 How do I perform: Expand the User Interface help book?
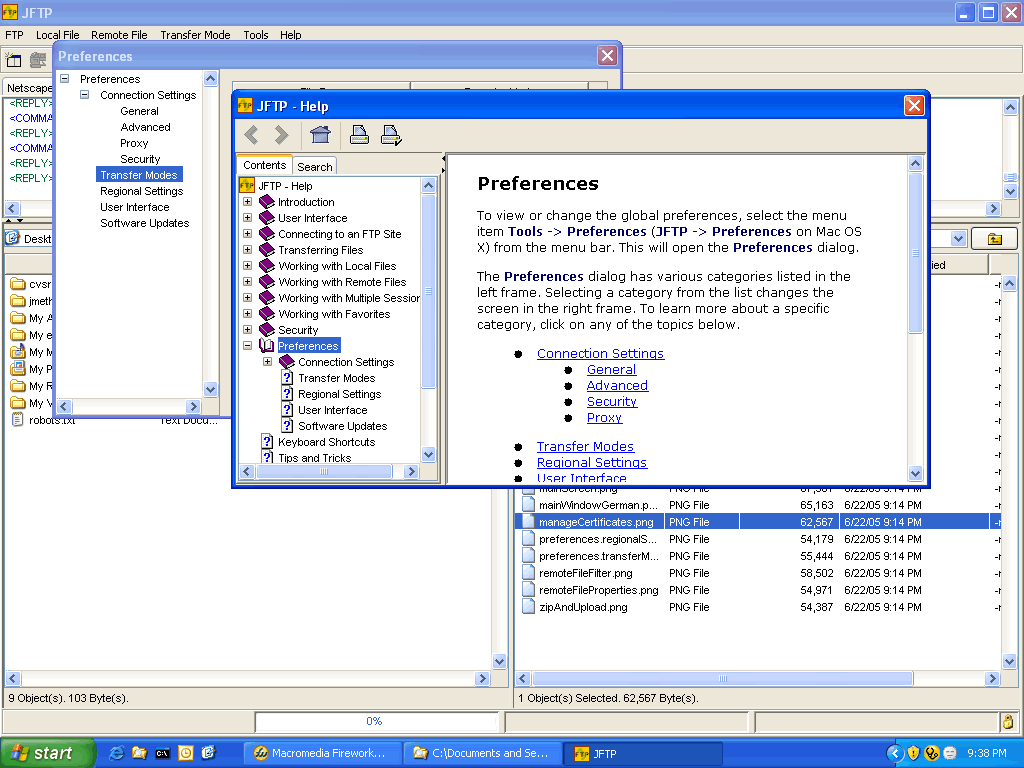(248, 217)
